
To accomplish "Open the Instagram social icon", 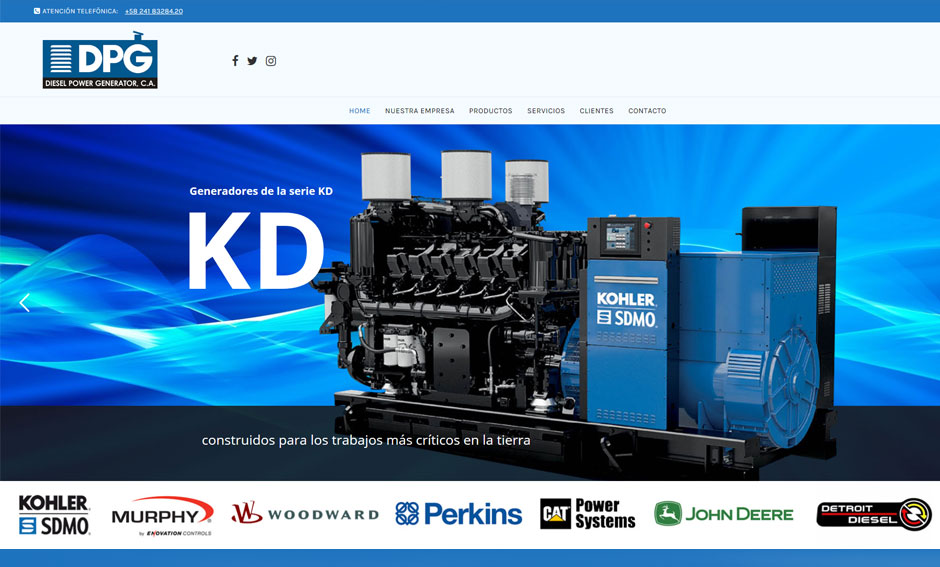I will pyautogui.click(x=271, y=61).
